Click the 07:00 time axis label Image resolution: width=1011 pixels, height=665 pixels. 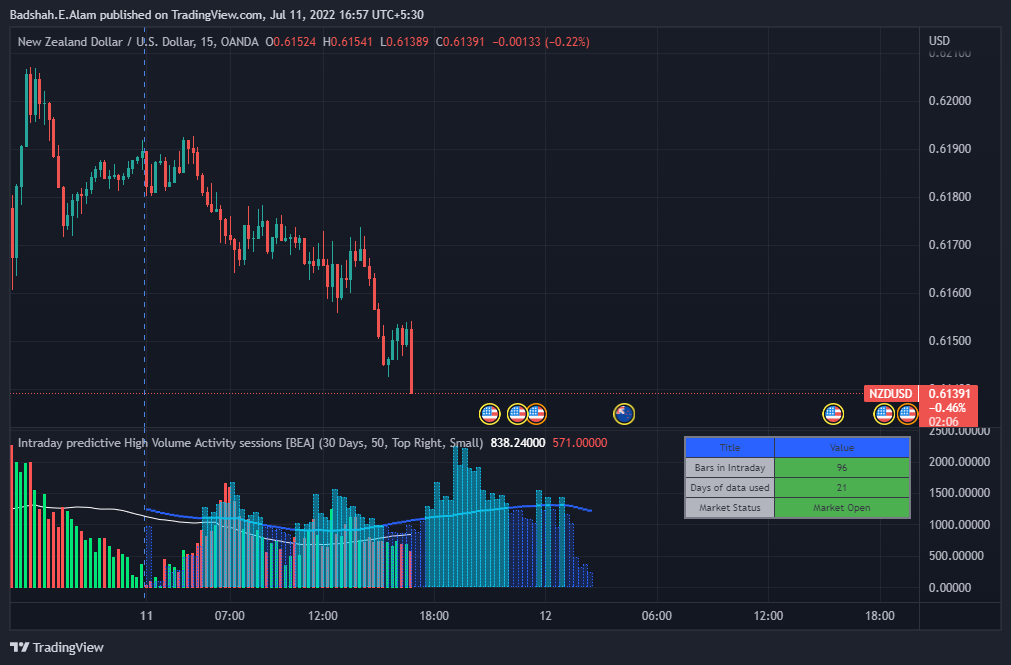click(x=230, y=616)
